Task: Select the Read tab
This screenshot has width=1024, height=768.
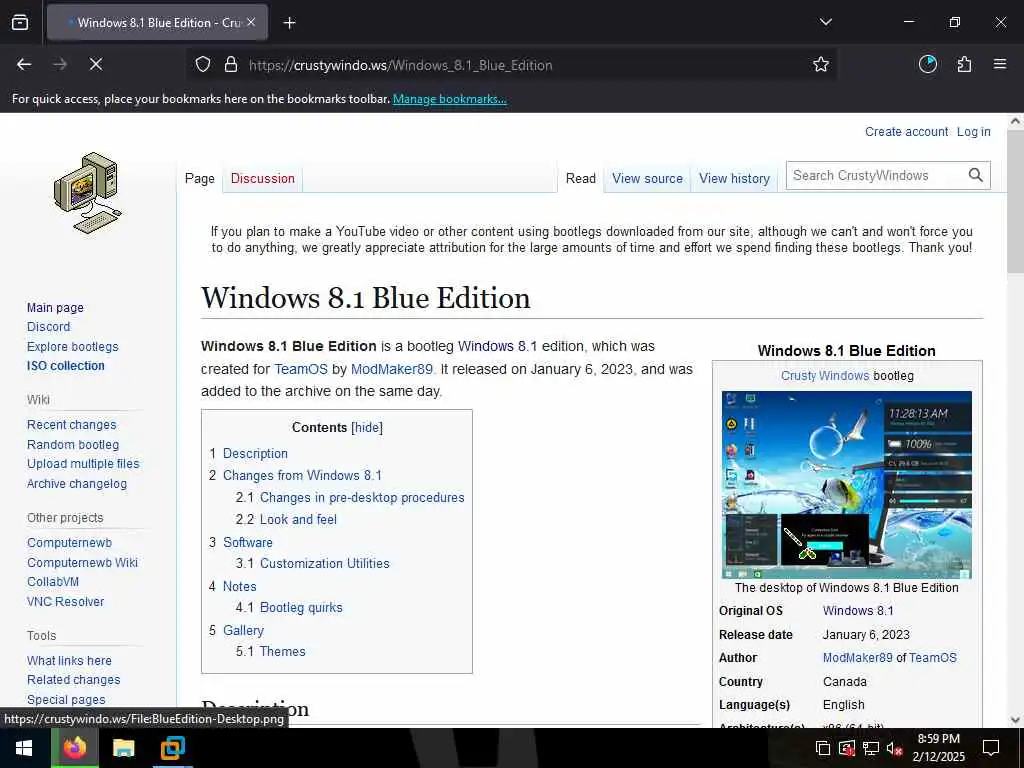Action: [581, 178]
